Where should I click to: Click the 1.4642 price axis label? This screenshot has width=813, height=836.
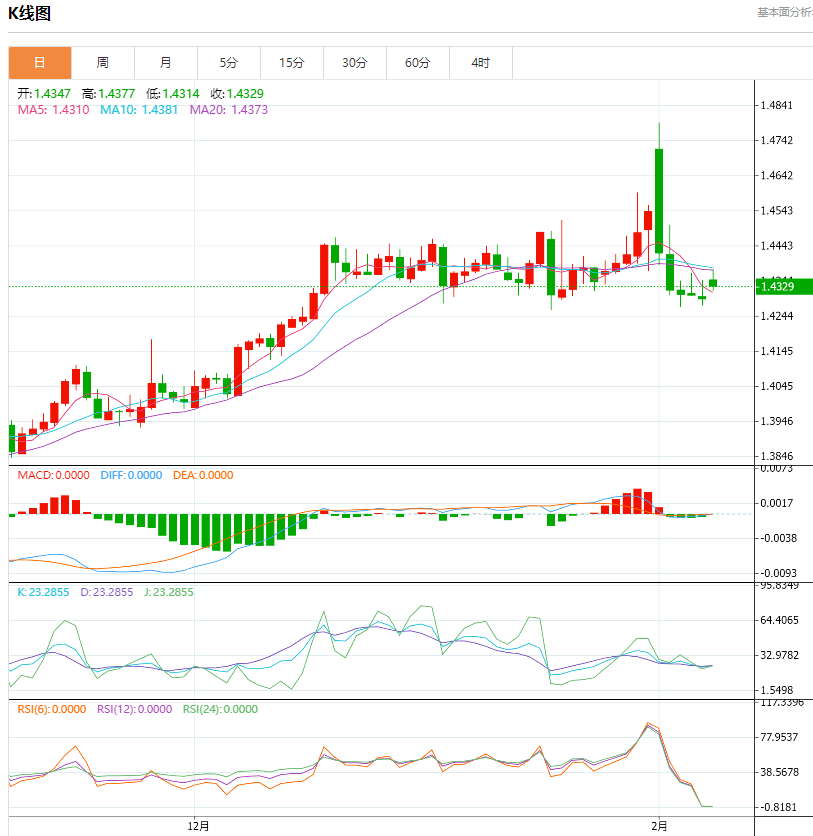pyautogui.click(x=777, y=175)
